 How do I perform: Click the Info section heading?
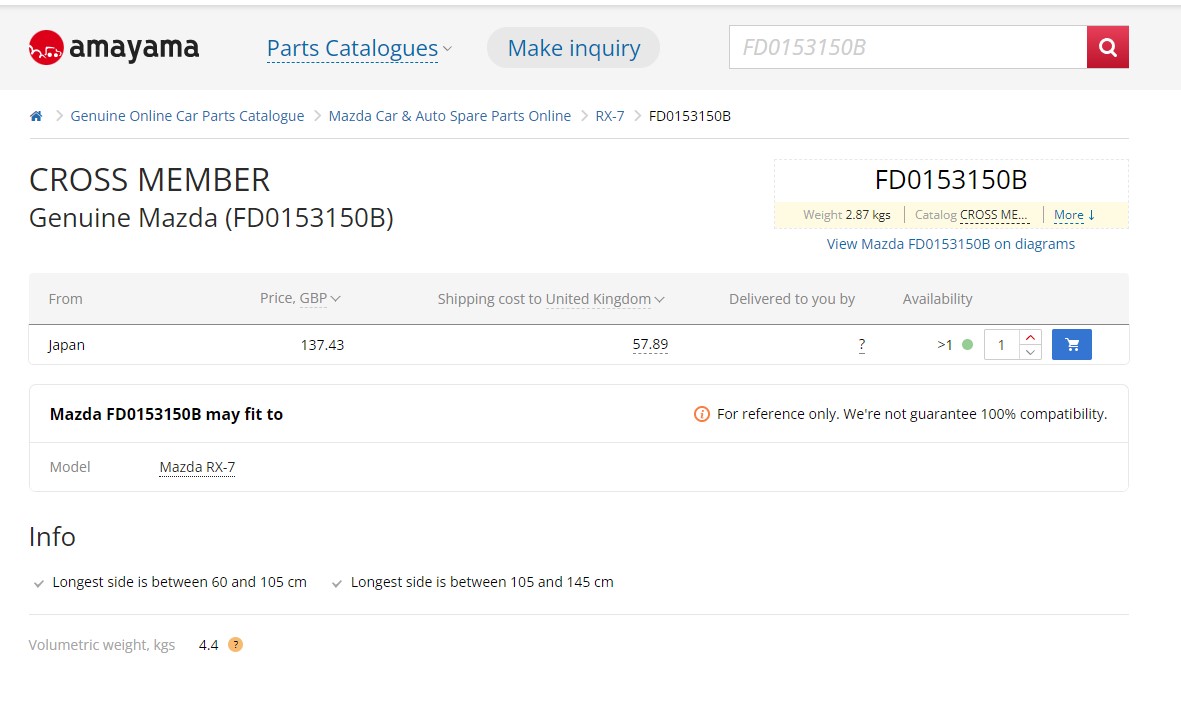click(52, 537)
